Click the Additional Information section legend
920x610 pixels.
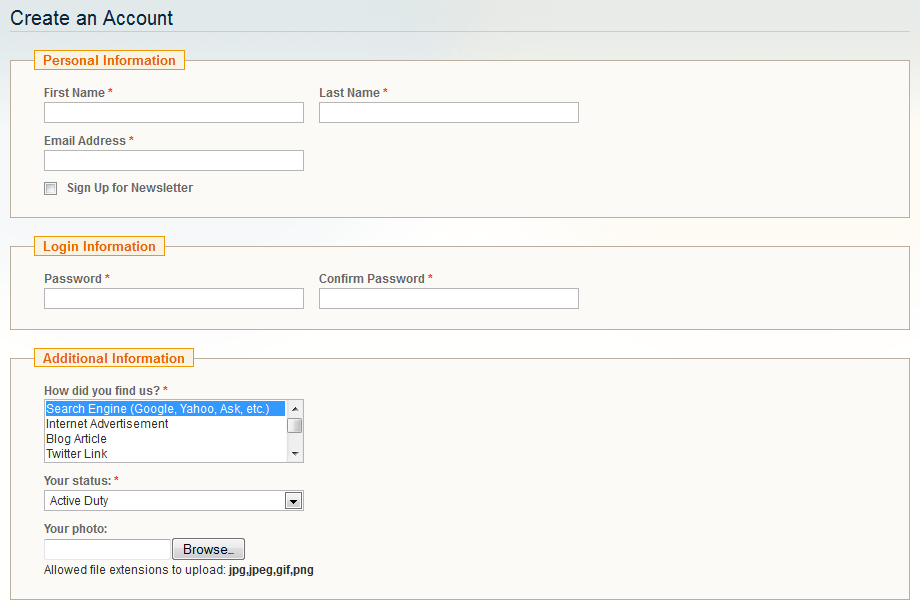114,358
